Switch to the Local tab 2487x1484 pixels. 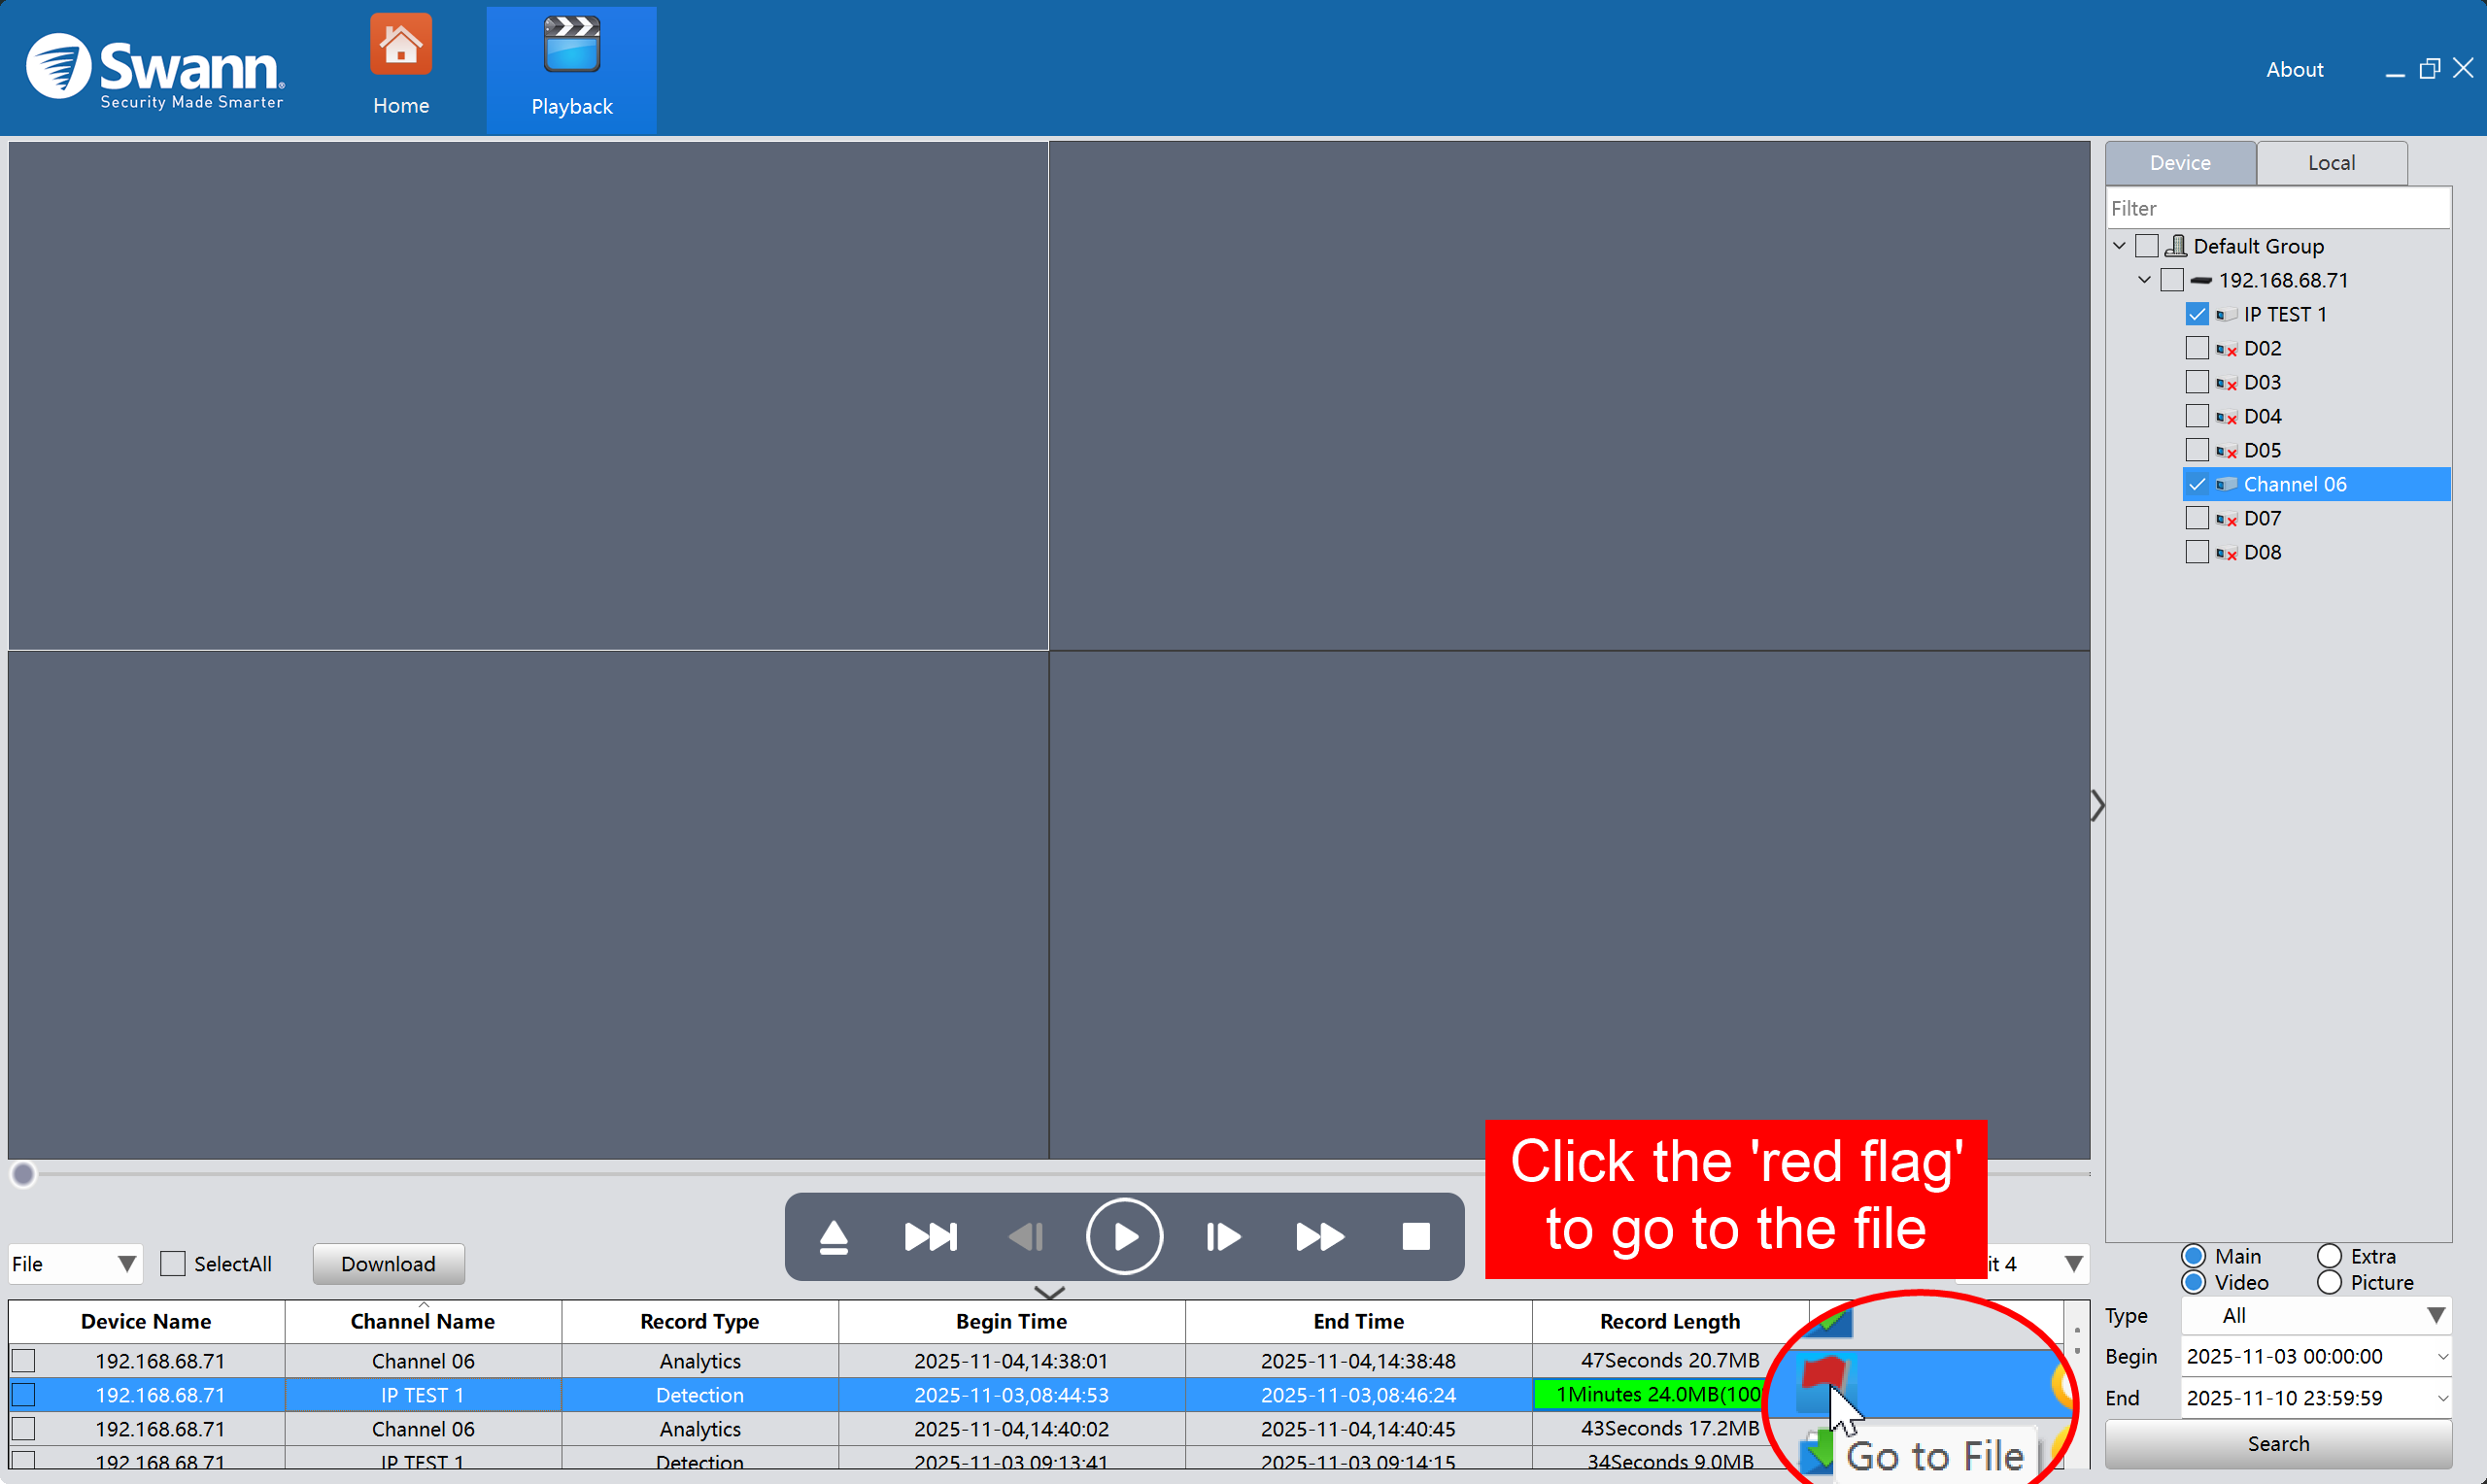click(2331, 163)
